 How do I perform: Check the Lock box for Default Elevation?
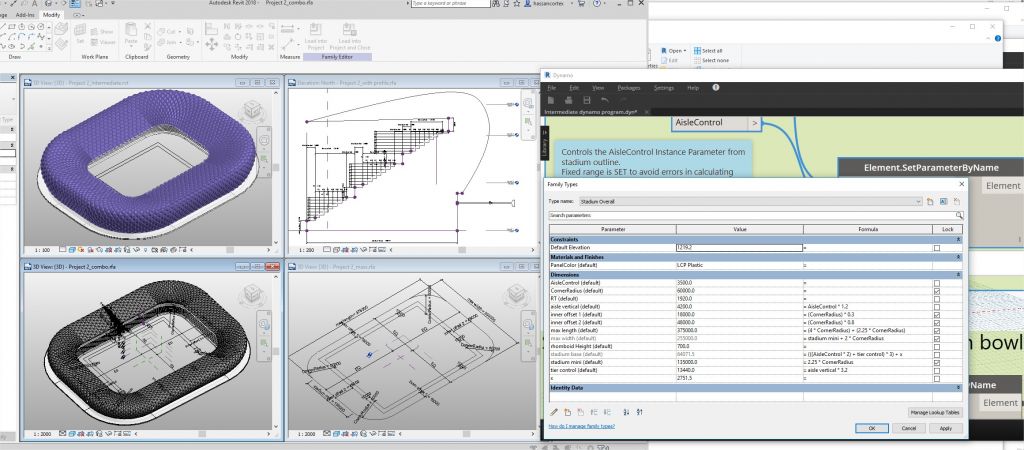coord(937,248)
